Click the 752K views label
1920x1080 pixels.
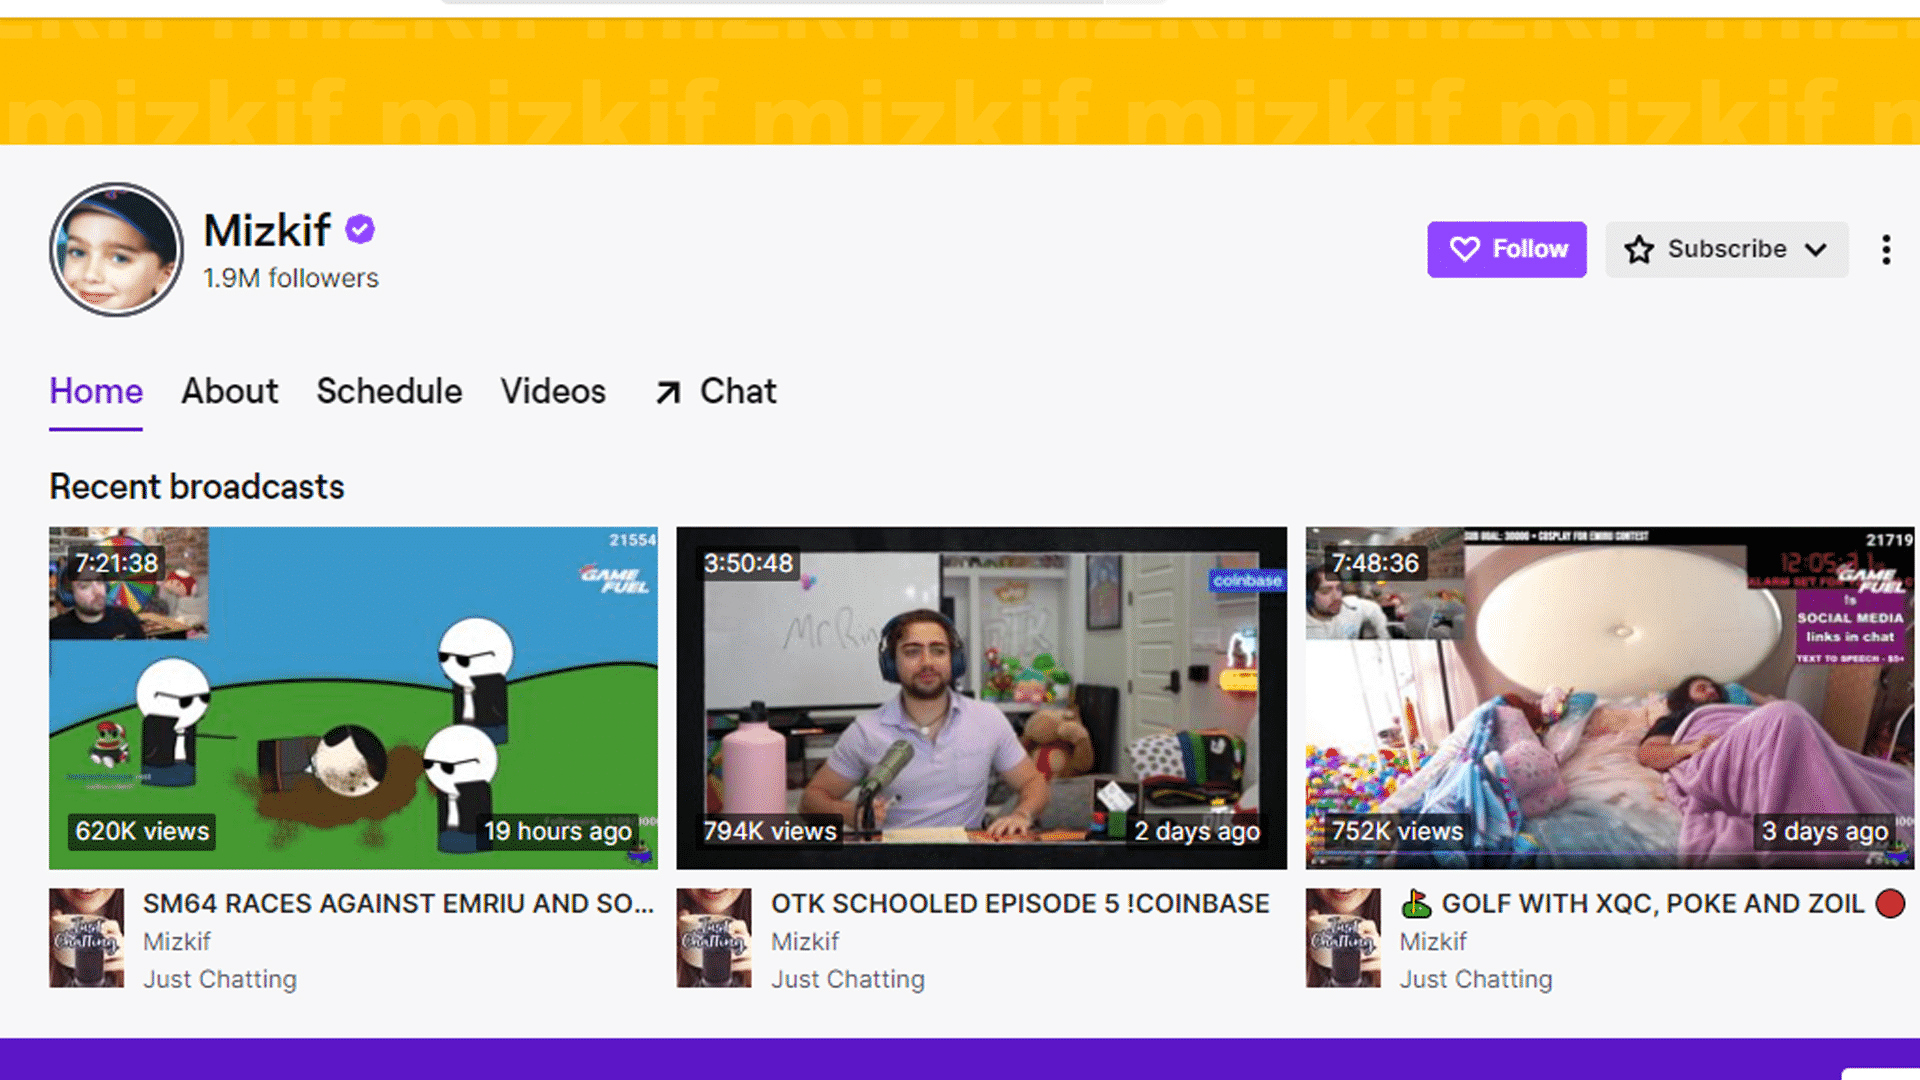coord(1397,831)
